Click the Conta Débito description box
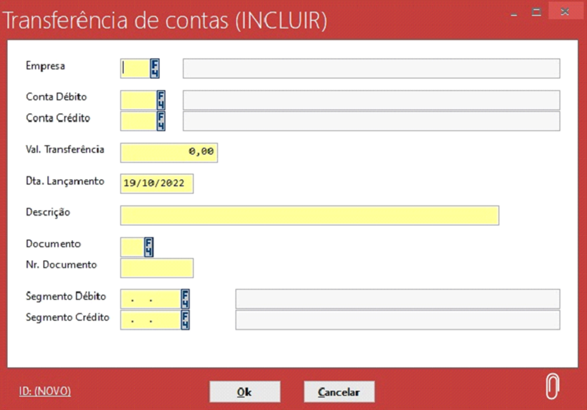The image size is (587, 410). pos(371,100)
